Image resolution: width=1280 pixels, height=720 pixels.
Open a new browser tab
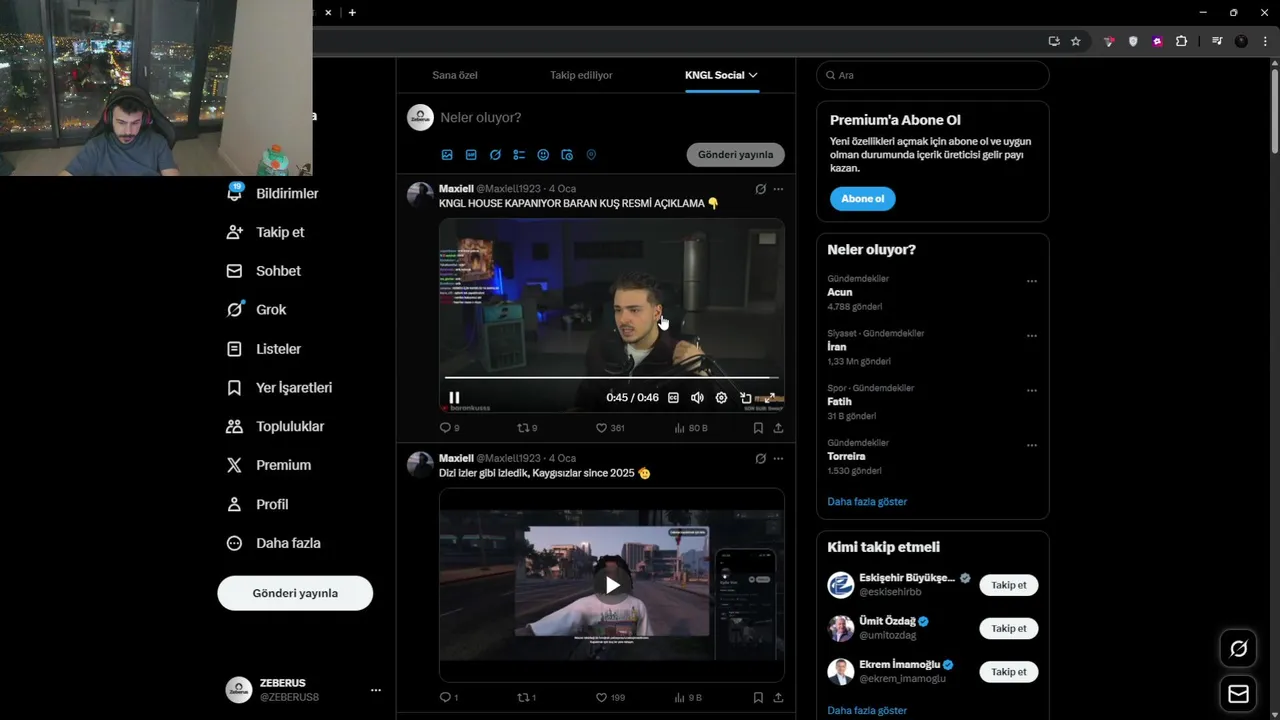tap(352, 13)
